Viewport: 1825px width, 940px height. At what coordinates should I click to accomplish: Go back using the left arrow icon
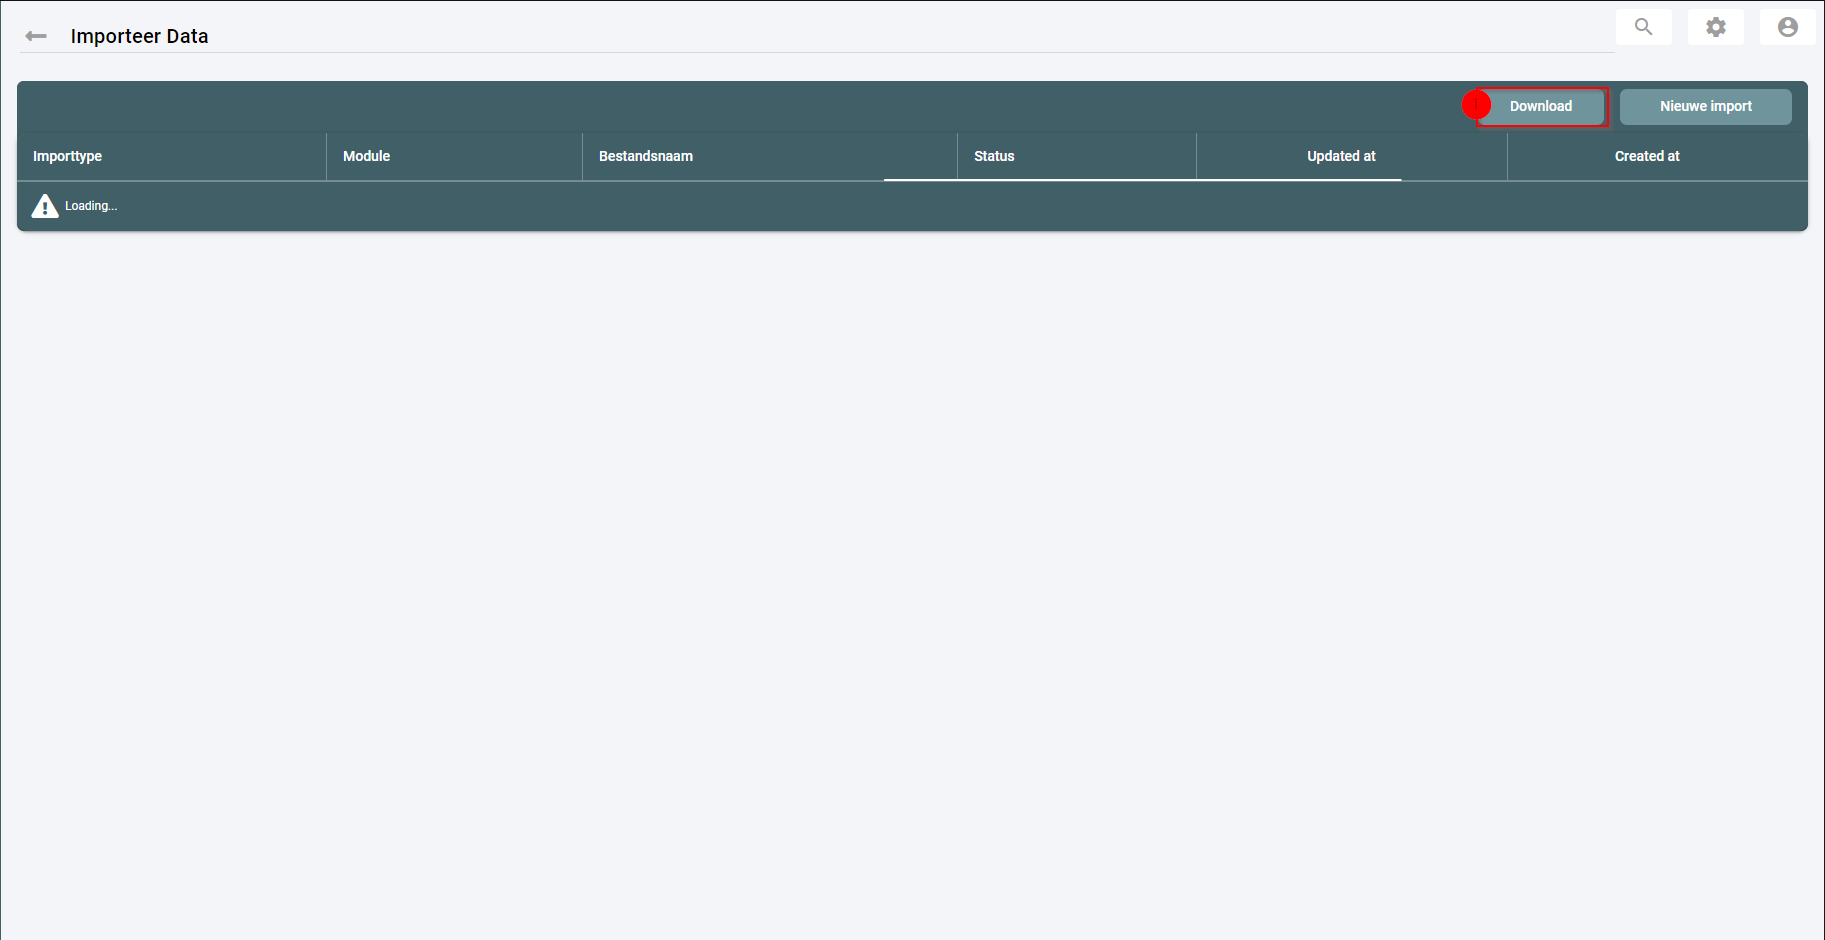[36, 36]
